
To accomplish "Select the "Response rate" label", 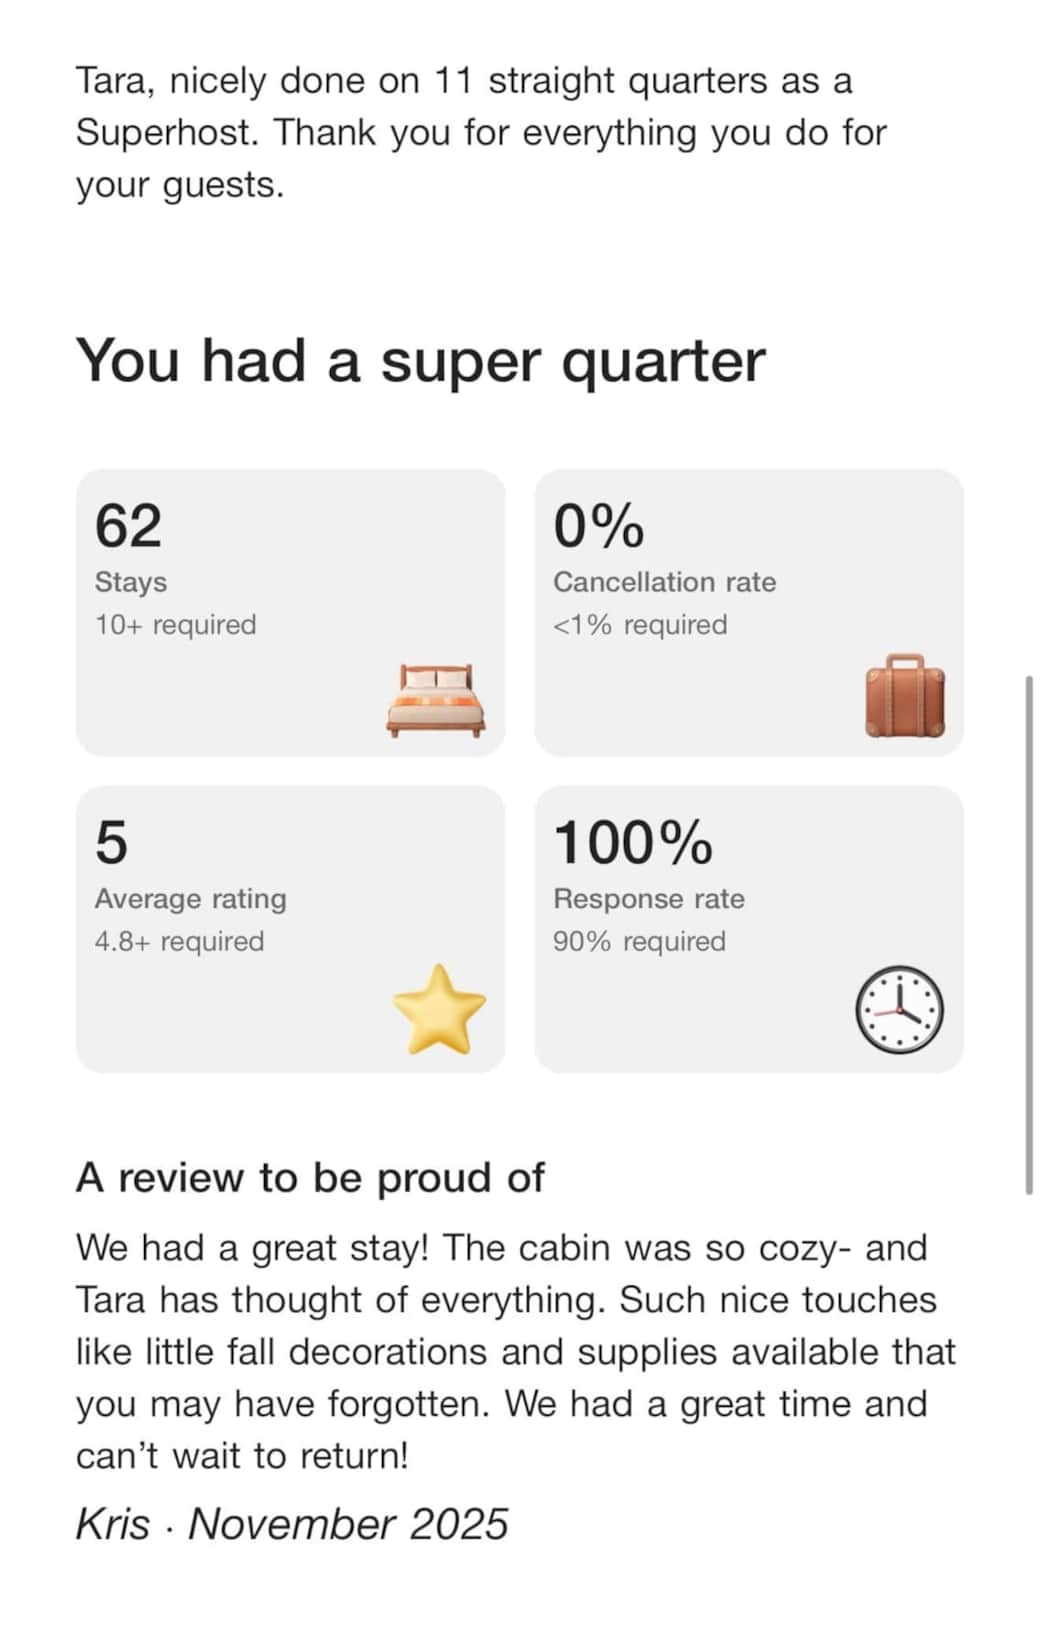I will (648, 899).
